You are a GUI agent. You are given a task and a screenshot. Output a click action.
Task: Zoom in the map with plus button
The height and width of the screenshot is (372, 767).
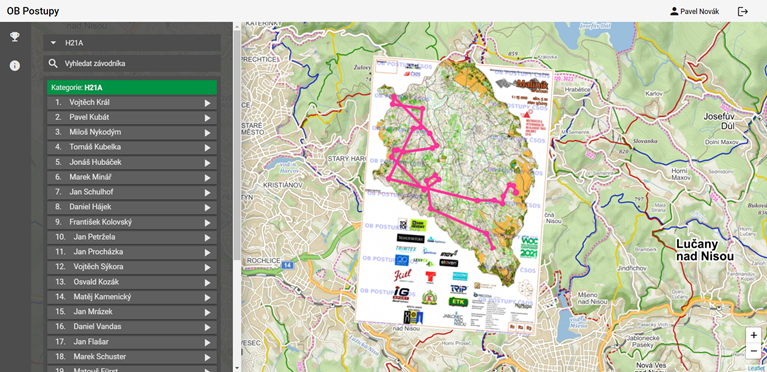[x=753, y=335]
